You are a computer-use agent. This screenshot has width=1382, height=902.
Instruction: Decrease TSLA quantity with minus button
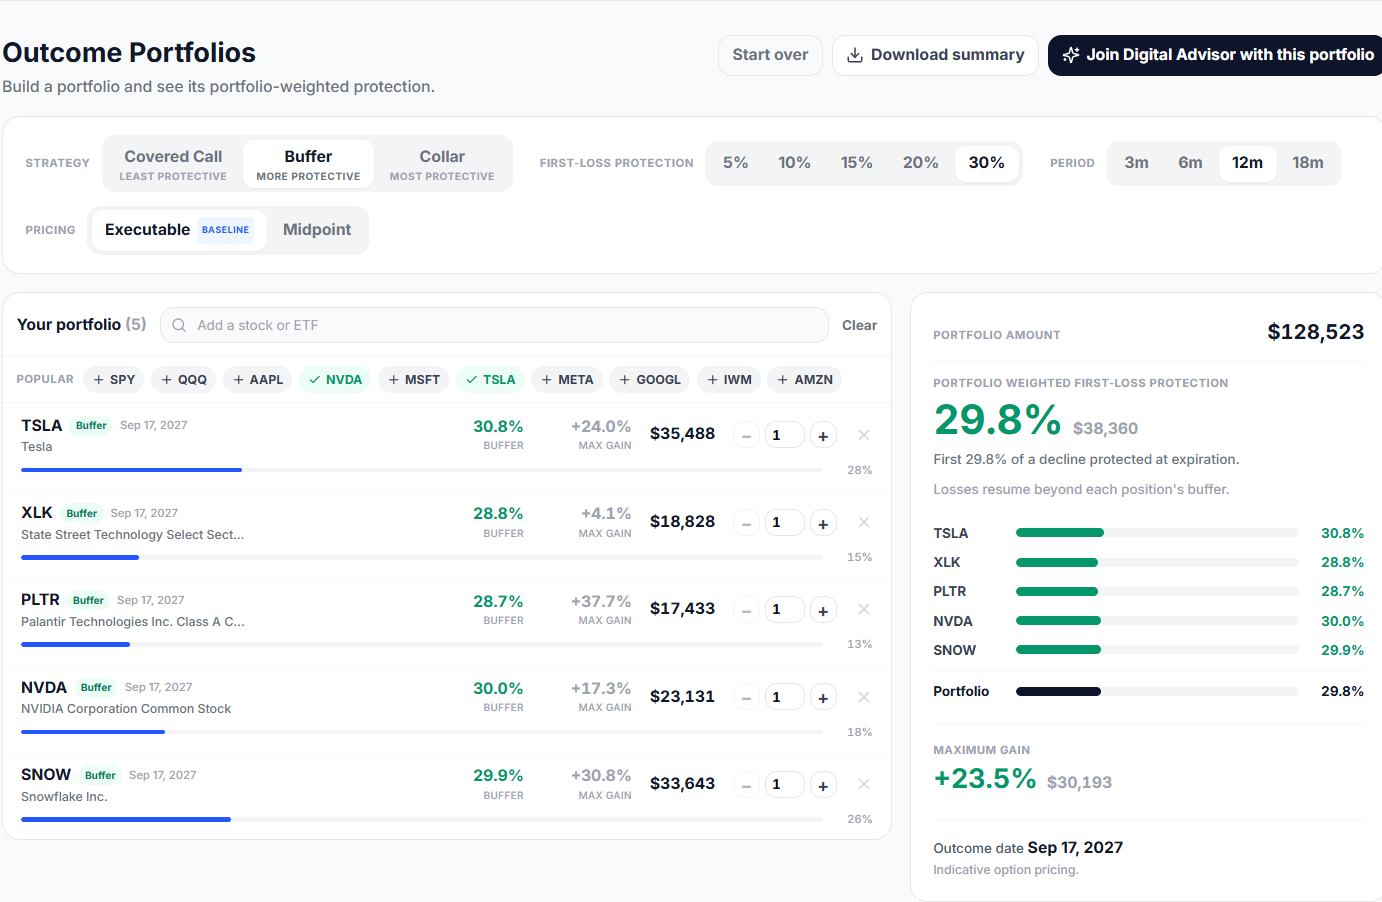tap(746, 436)
